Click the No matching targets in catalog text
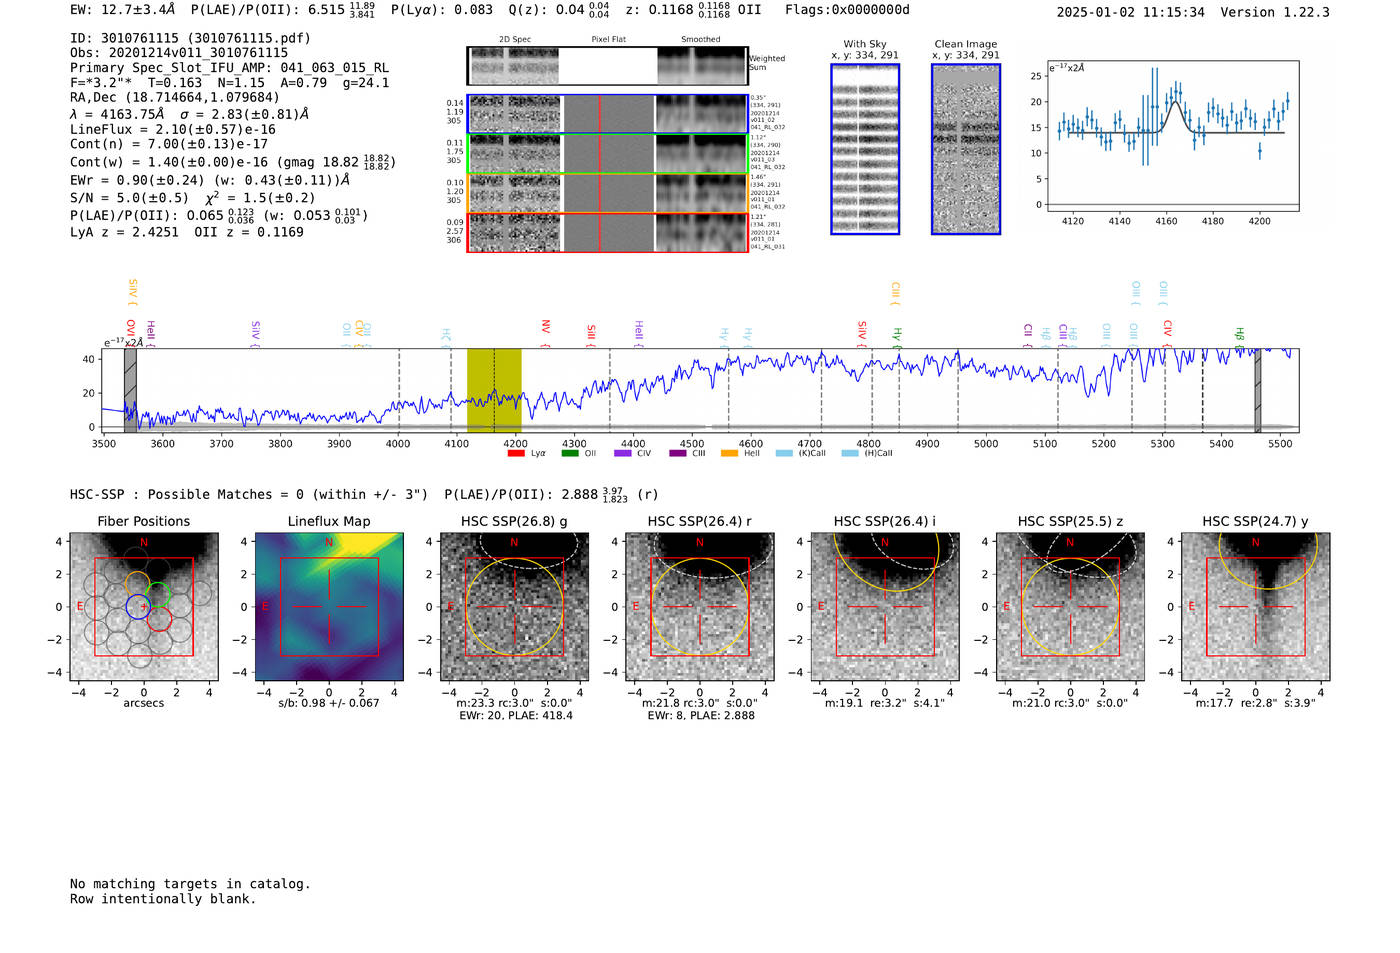Screen dimensions: 1400x953 tap(190, 884)
